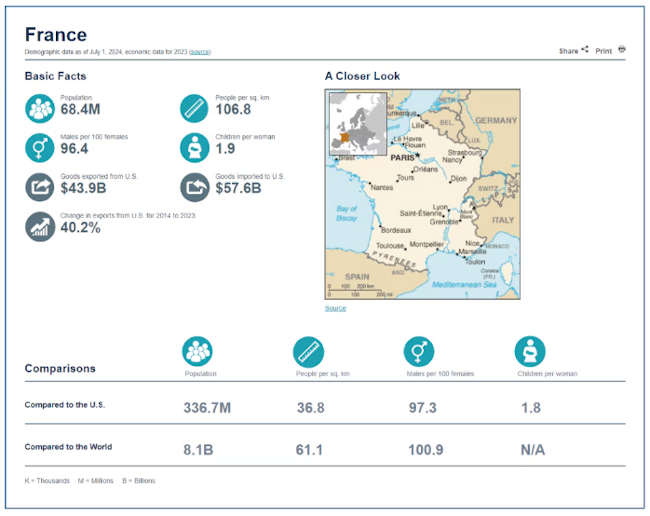Click the Children per woman icon beside 1.9
650x516 pixels.
pos(194,146)
